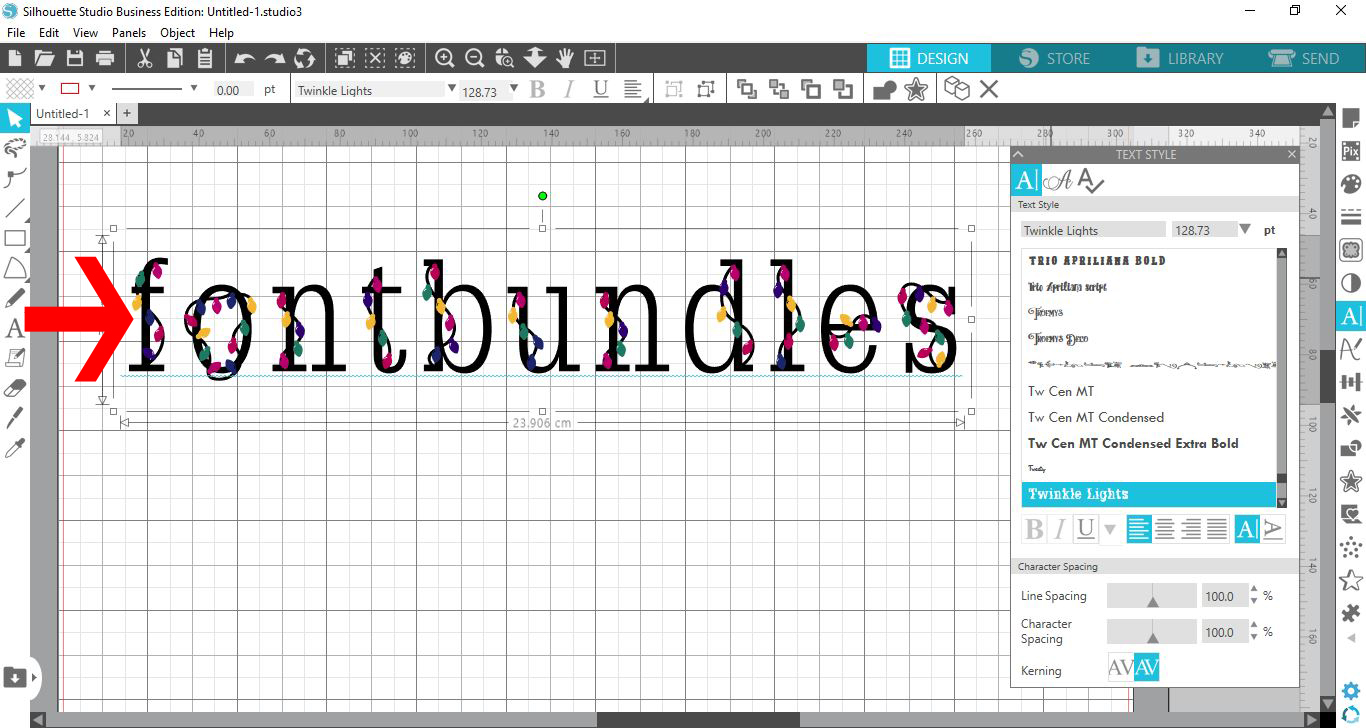Choose Tw Cen MT Condensed Extra Bold font
Image resolution: width=1366 pixels, height=728 pixels.
1133,443
